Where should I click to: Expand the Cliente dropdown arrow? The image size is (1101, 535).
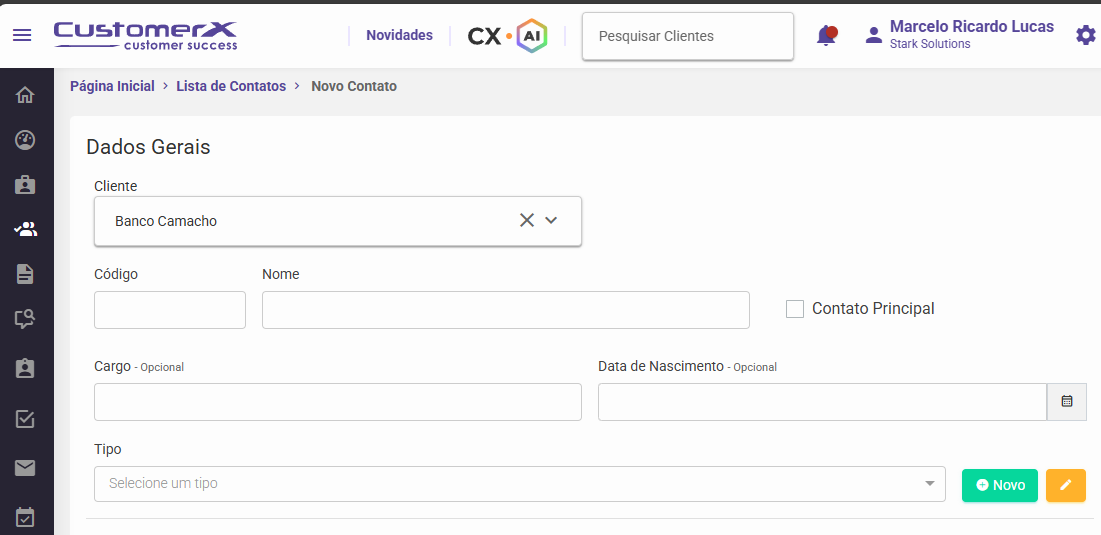pos(551,220)
